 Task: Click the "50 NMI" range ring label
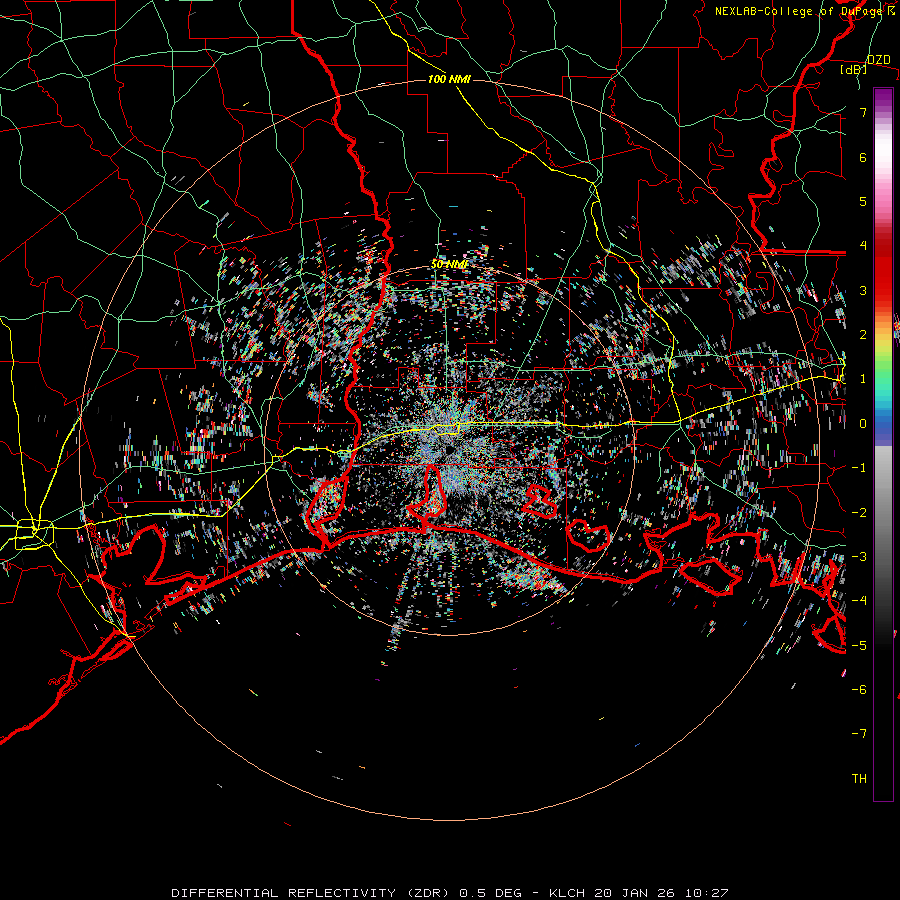[449, 264]
